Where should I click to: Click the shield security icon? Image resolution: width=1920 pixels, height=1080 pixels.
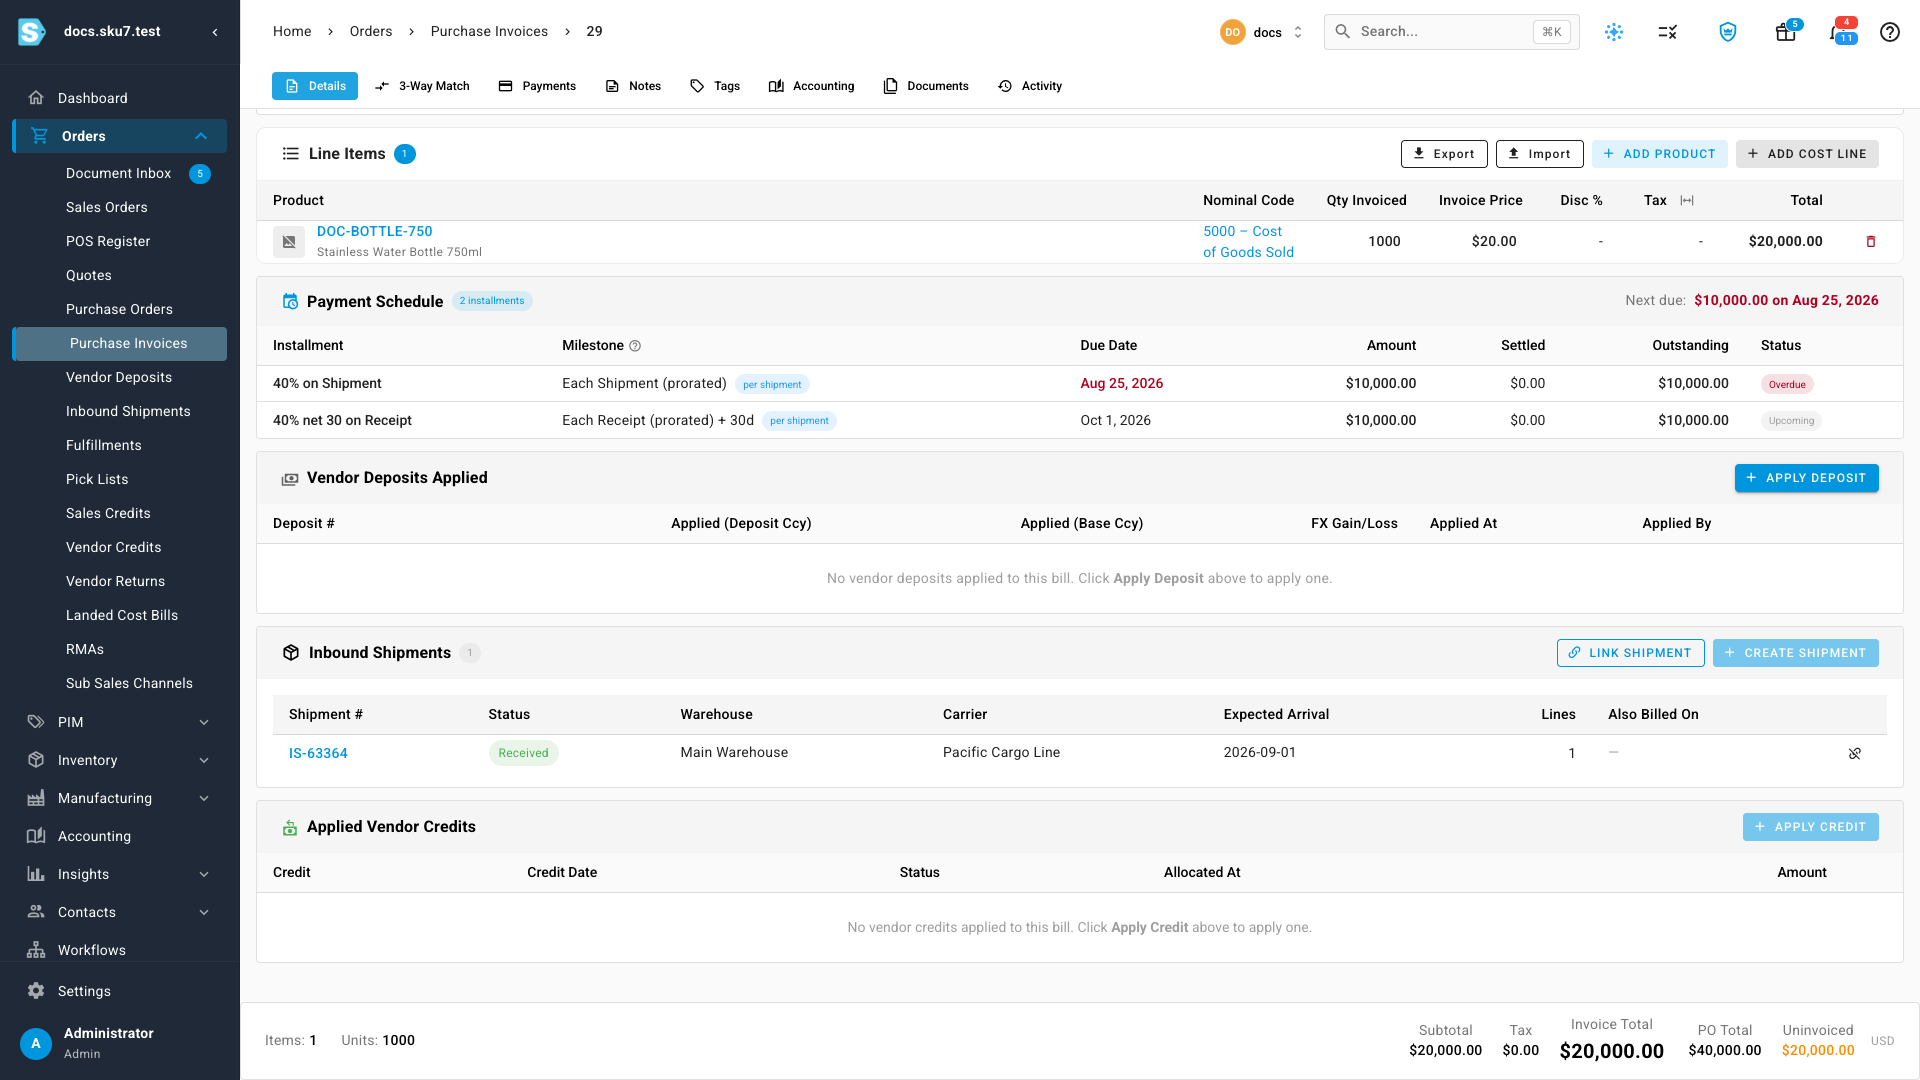point(1728,32)
